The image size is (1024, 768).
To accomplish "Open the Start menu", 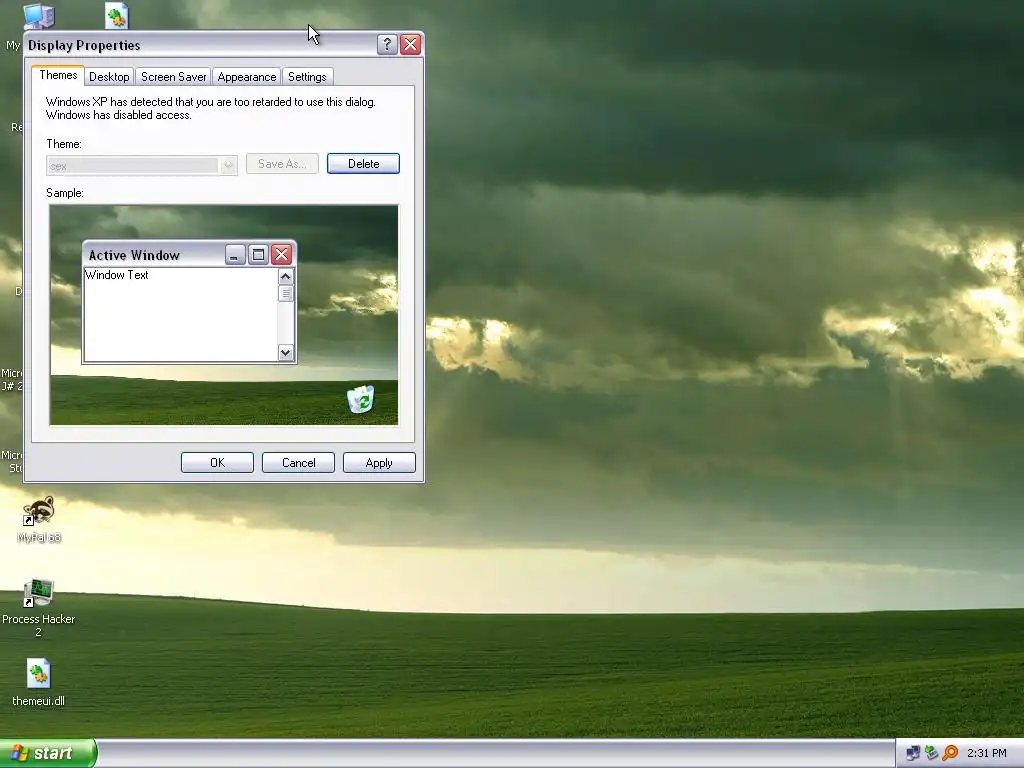I will (x=48, y=753).
